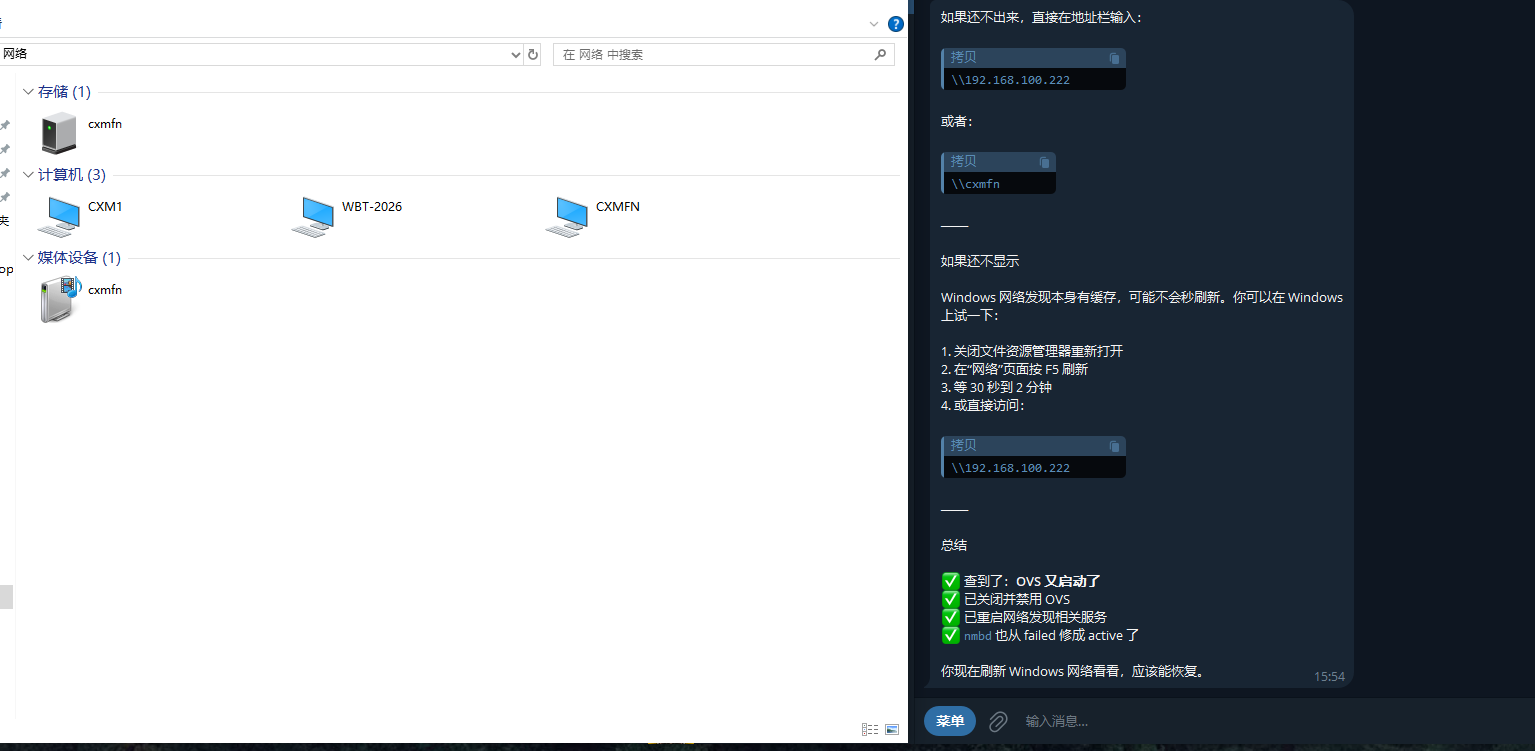Click the 总结 heading in chat
The width and height of the screenshot is (1535, 751).
point(954,546)
